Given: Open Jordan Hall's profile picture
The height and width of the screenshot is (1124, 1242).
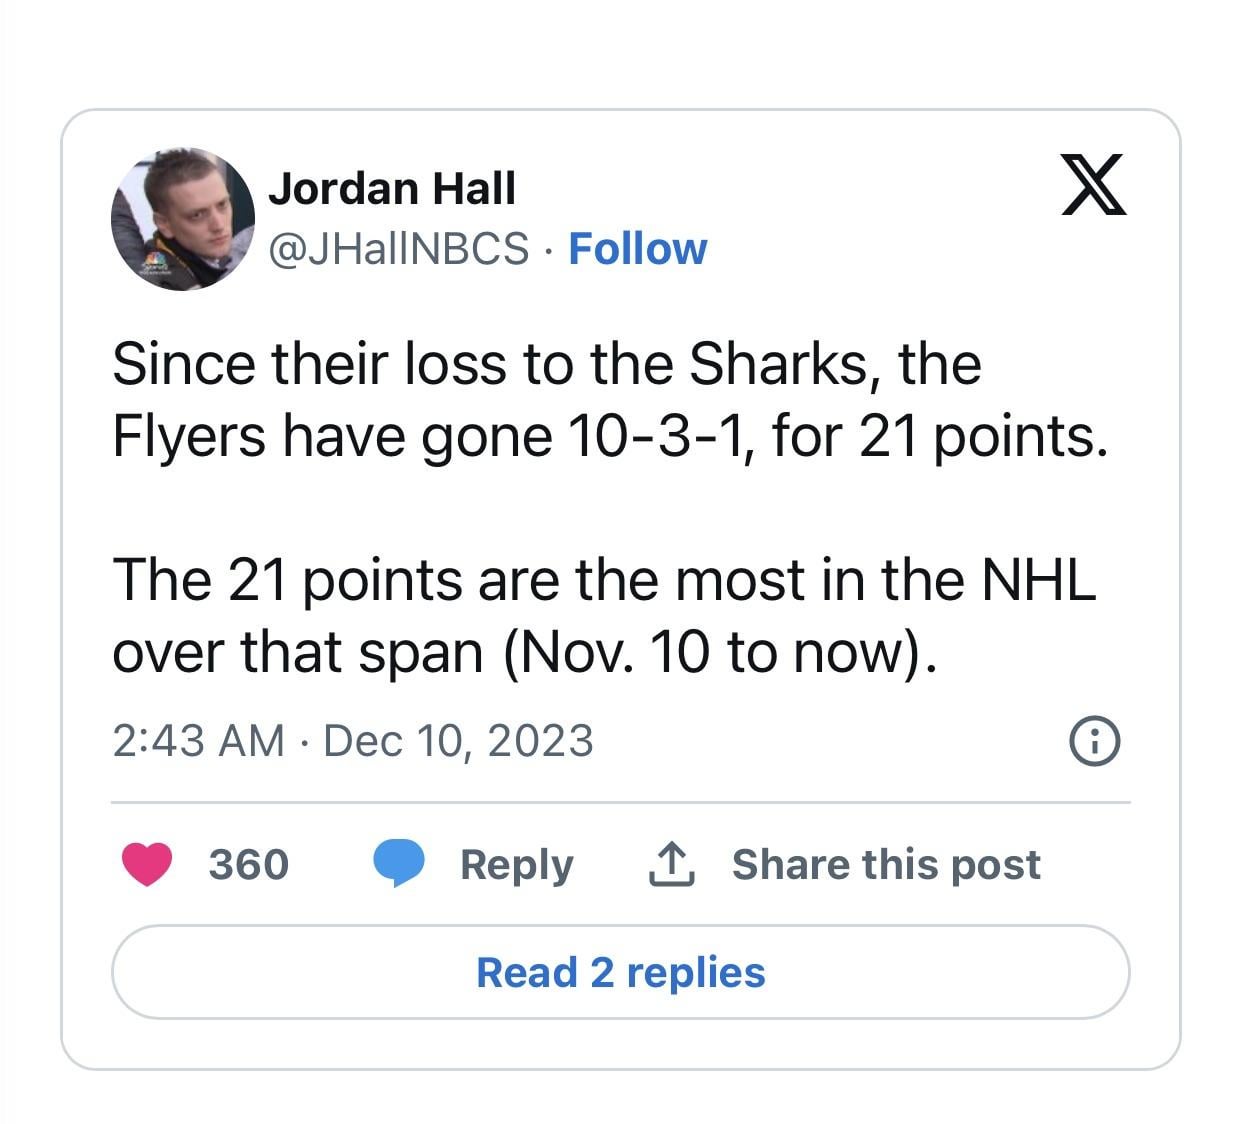Looking at the screenshot, I should pos(182,219).
